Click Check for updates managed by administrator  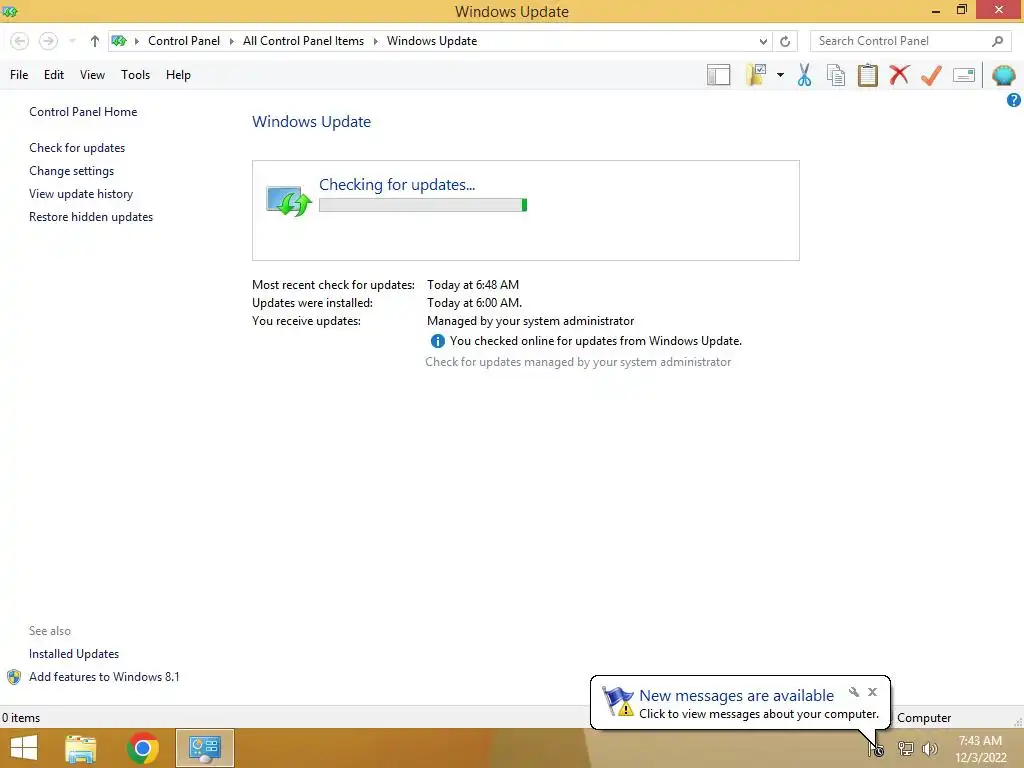tap(578, 362)
